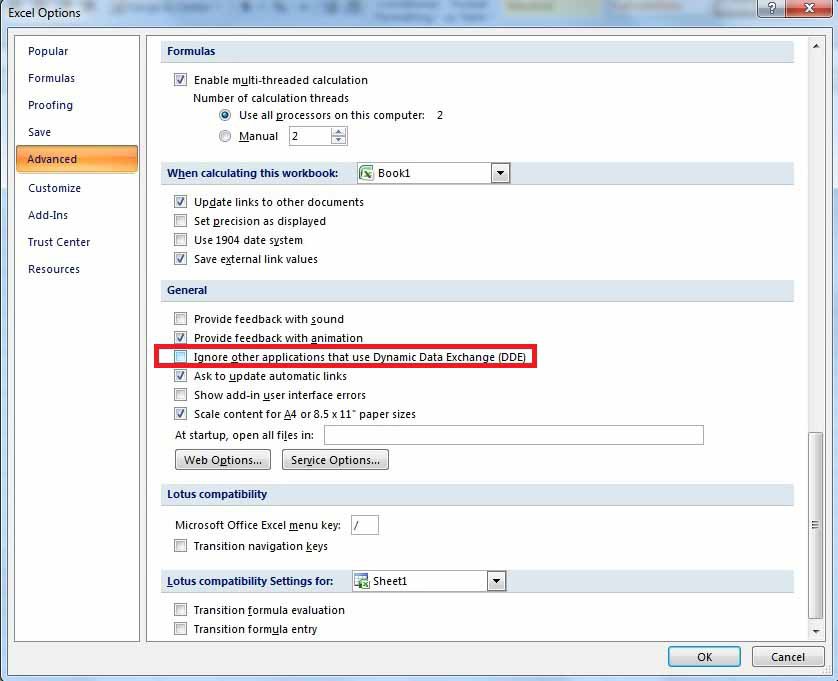
Task: Click the Excel workbook icon beside Book1
Action: 367,172
